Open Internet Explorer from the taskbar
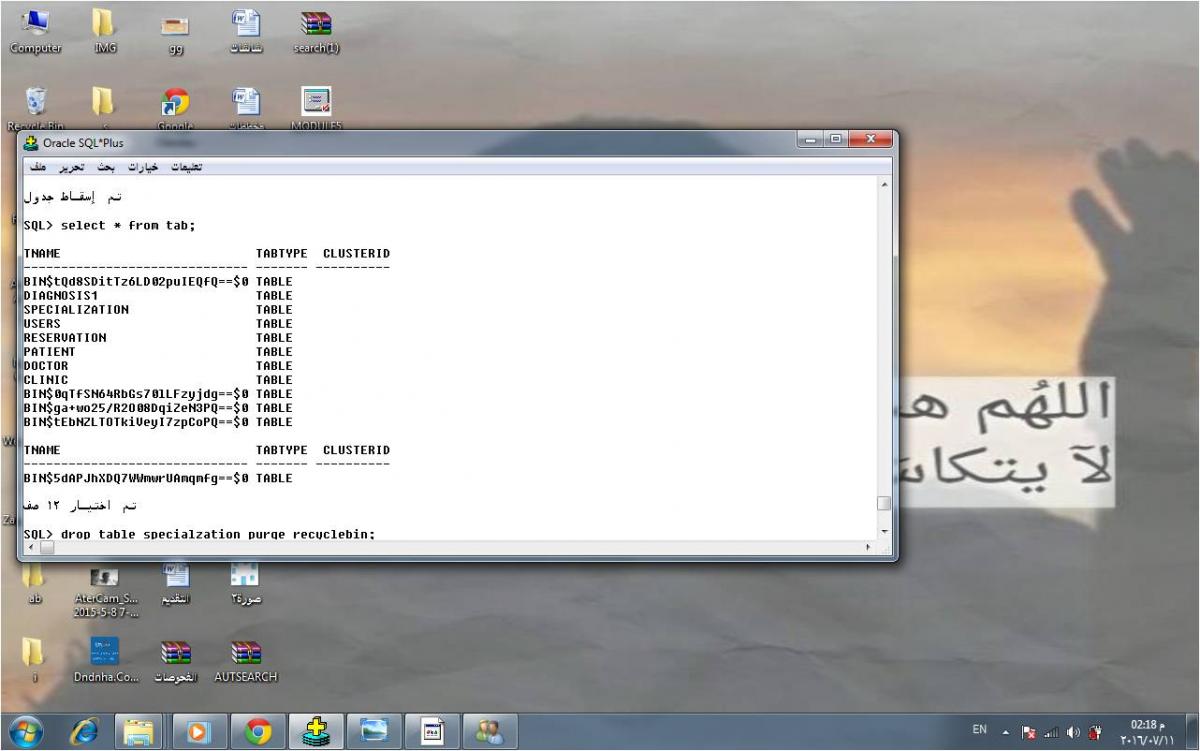The image size is (1200, 751). tap(84, 733)
